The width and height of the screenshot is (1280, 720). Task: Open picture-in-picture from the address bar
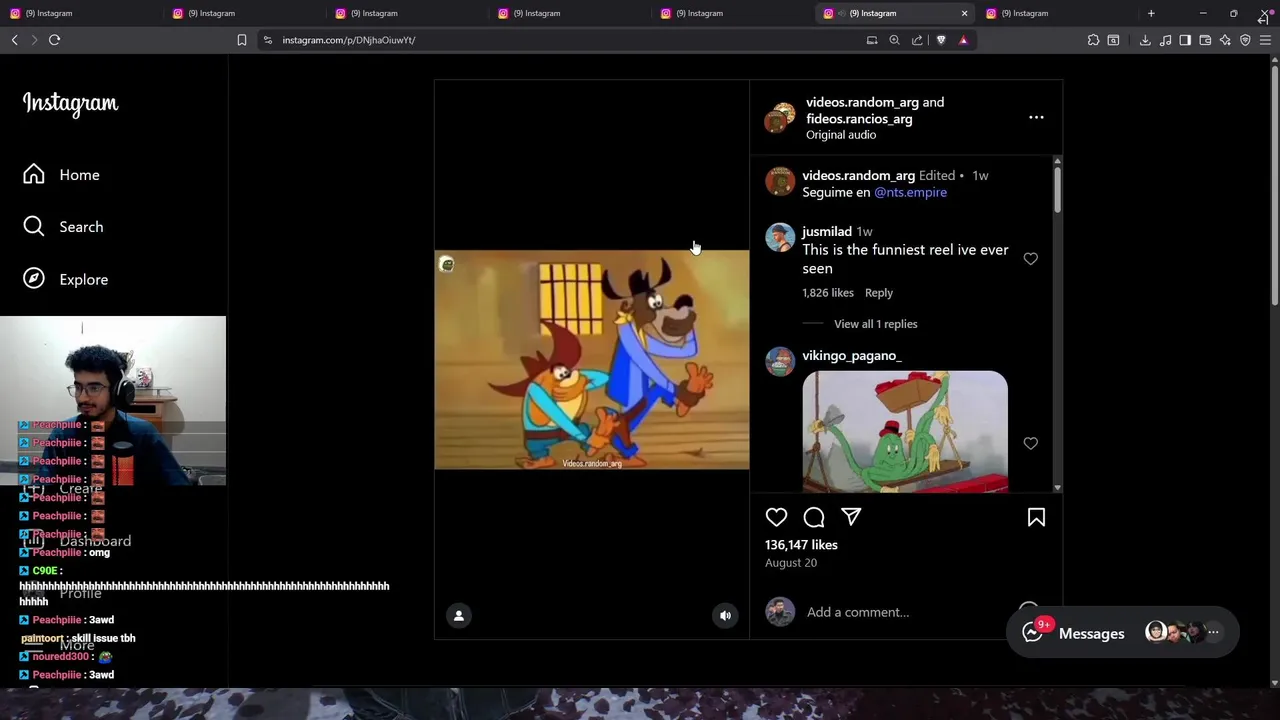pyautogui.click(x=872, y=40)
